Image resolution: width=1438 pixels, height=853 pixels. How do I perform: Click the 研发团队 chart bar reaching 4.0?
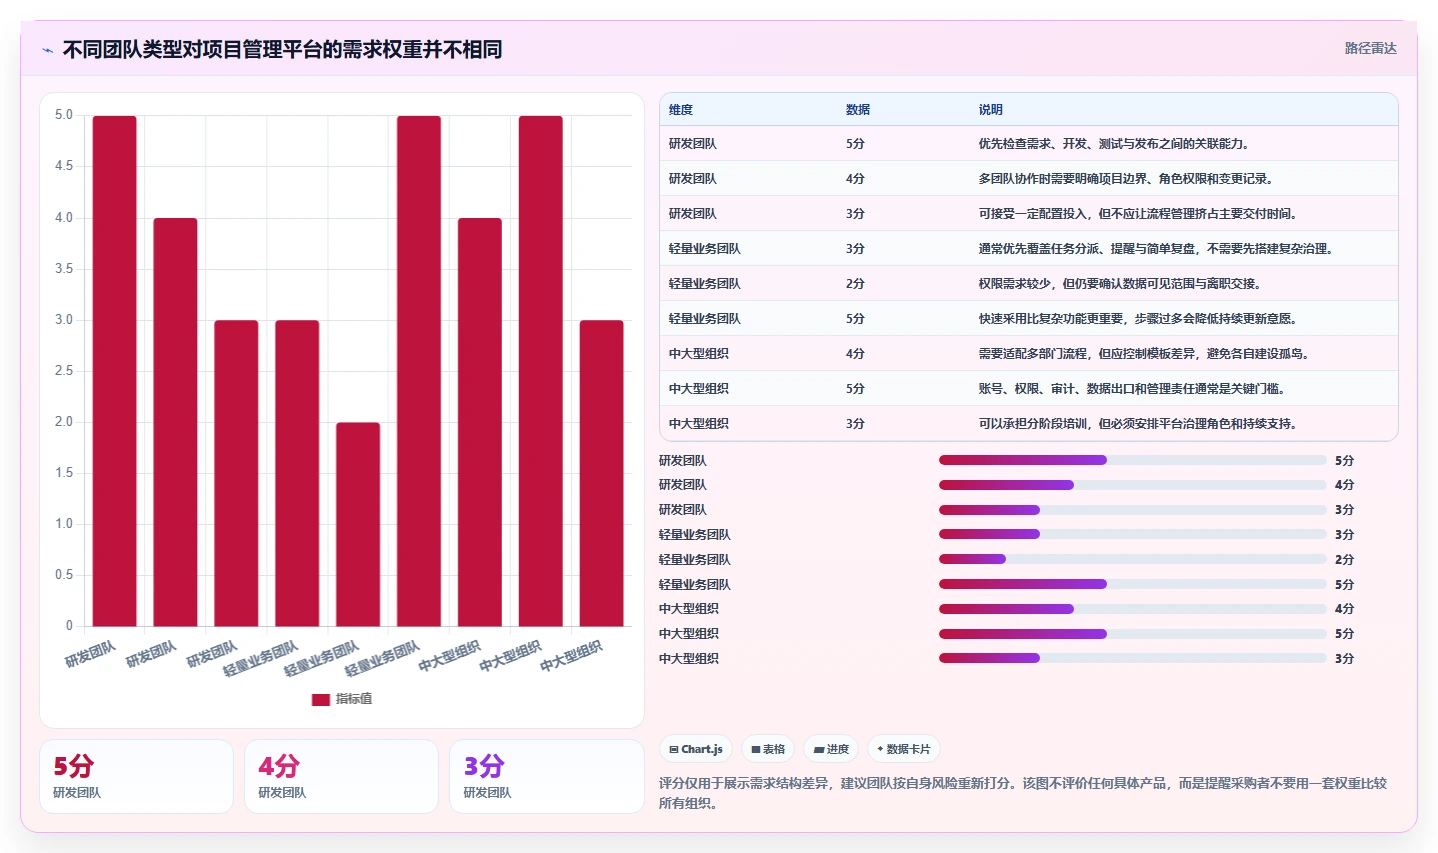(175, 422)
